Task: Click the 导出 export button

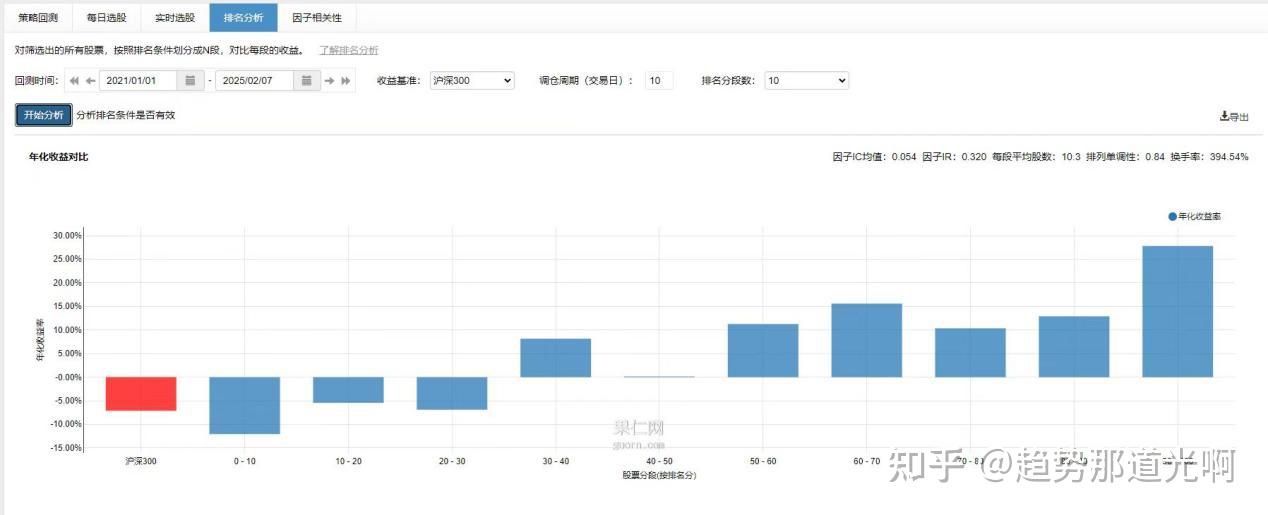Action: (1234, 117)
